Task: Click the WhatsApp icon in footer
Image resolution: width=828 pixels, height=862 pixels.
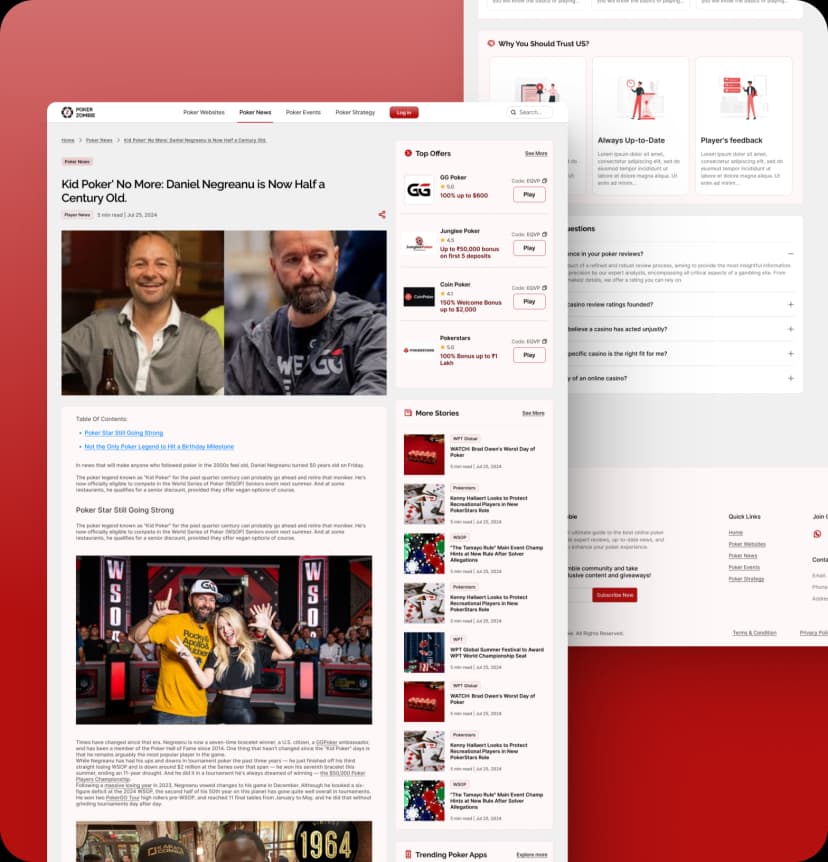Action: (817, 534)
